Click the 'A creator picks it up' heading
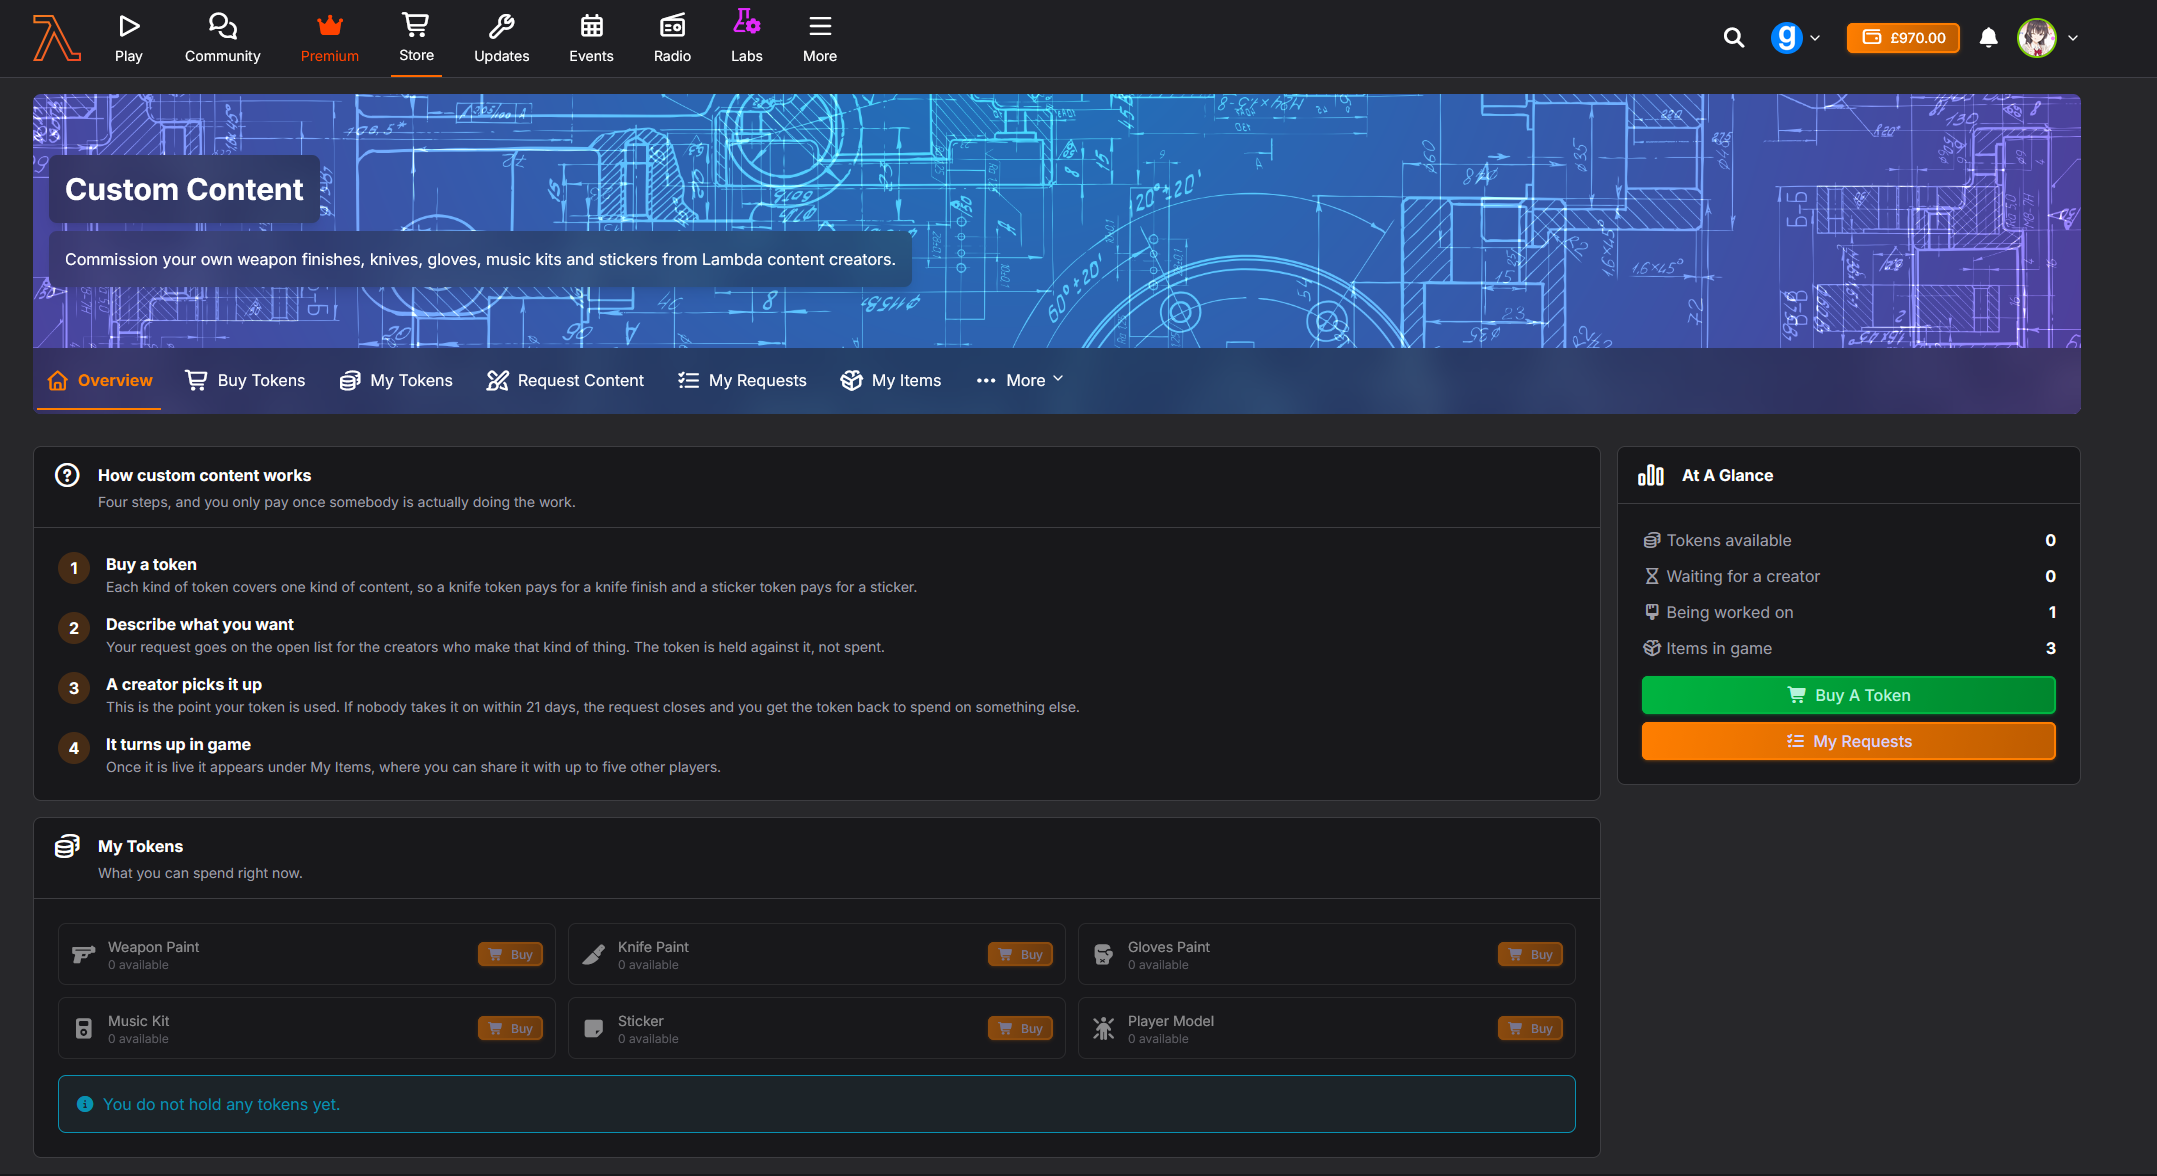 click(x=184, y=684)
